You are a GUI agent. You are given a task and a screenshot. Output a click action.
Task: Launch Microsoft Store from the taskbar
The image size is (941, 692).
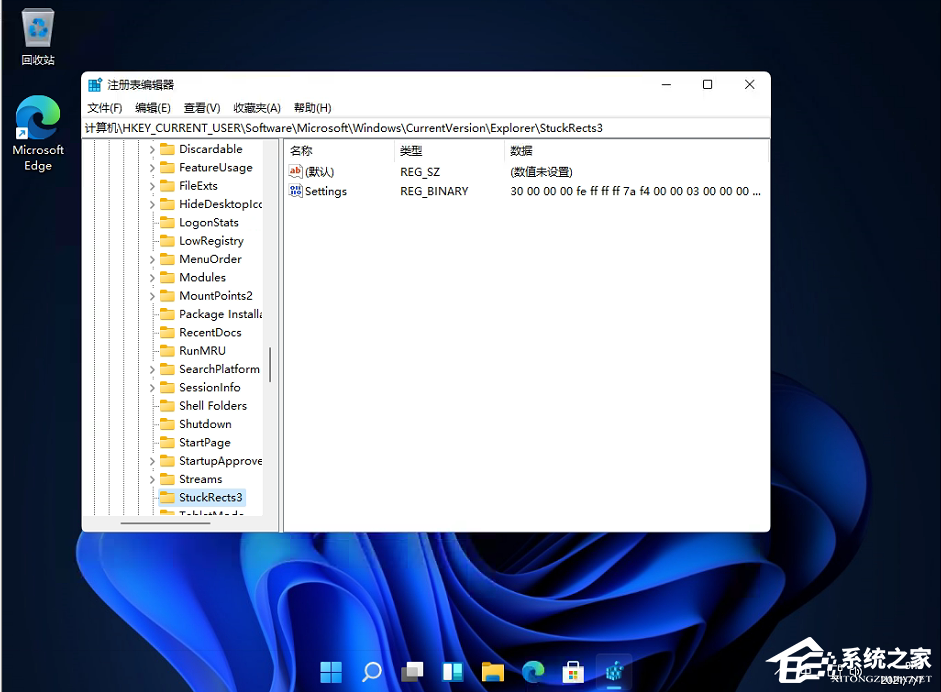point(573,671)
